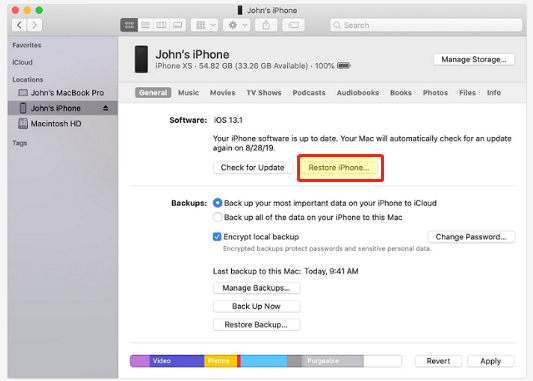This screenshot has width=533, height=381.
Task: Click the Favorites sidebar heading
Action: [x=27, y=45]
